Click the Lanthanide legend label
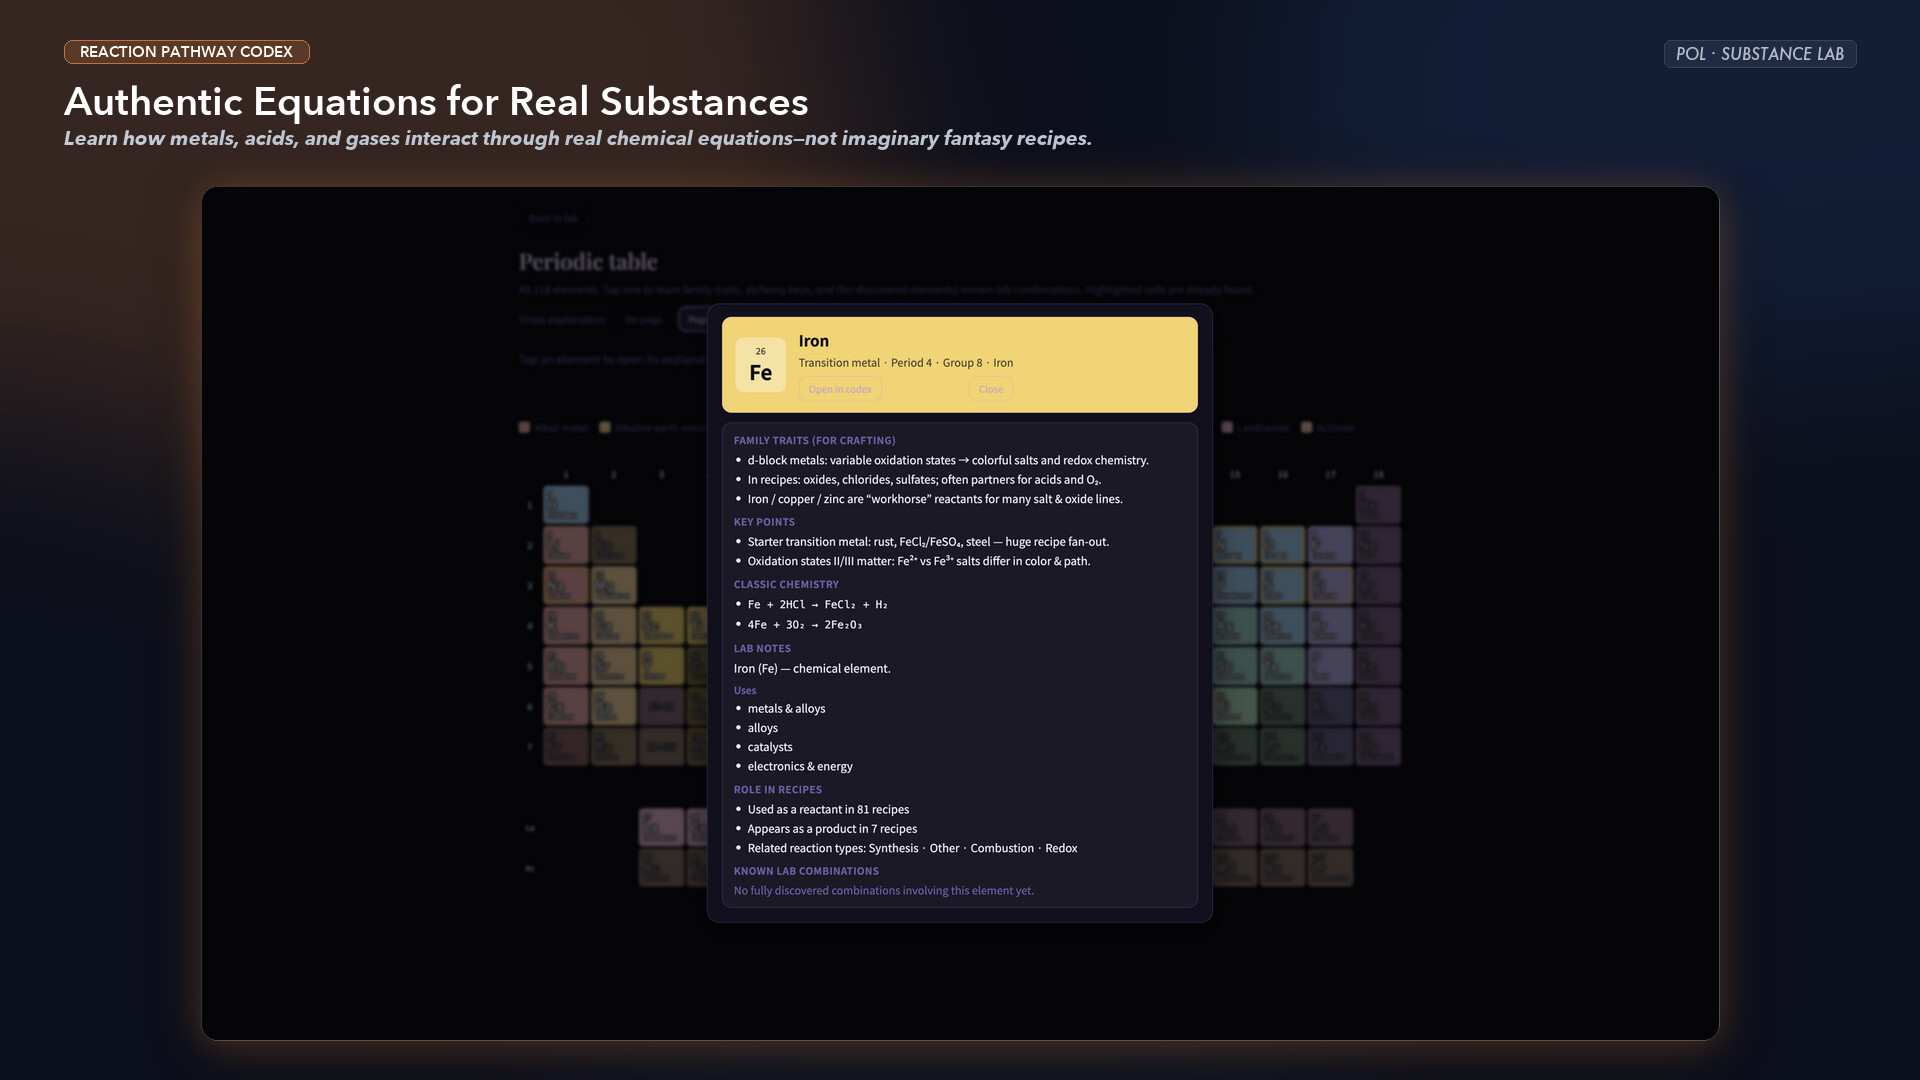The height and width of the screenshot is (1080, 1920). [1263, 428]
